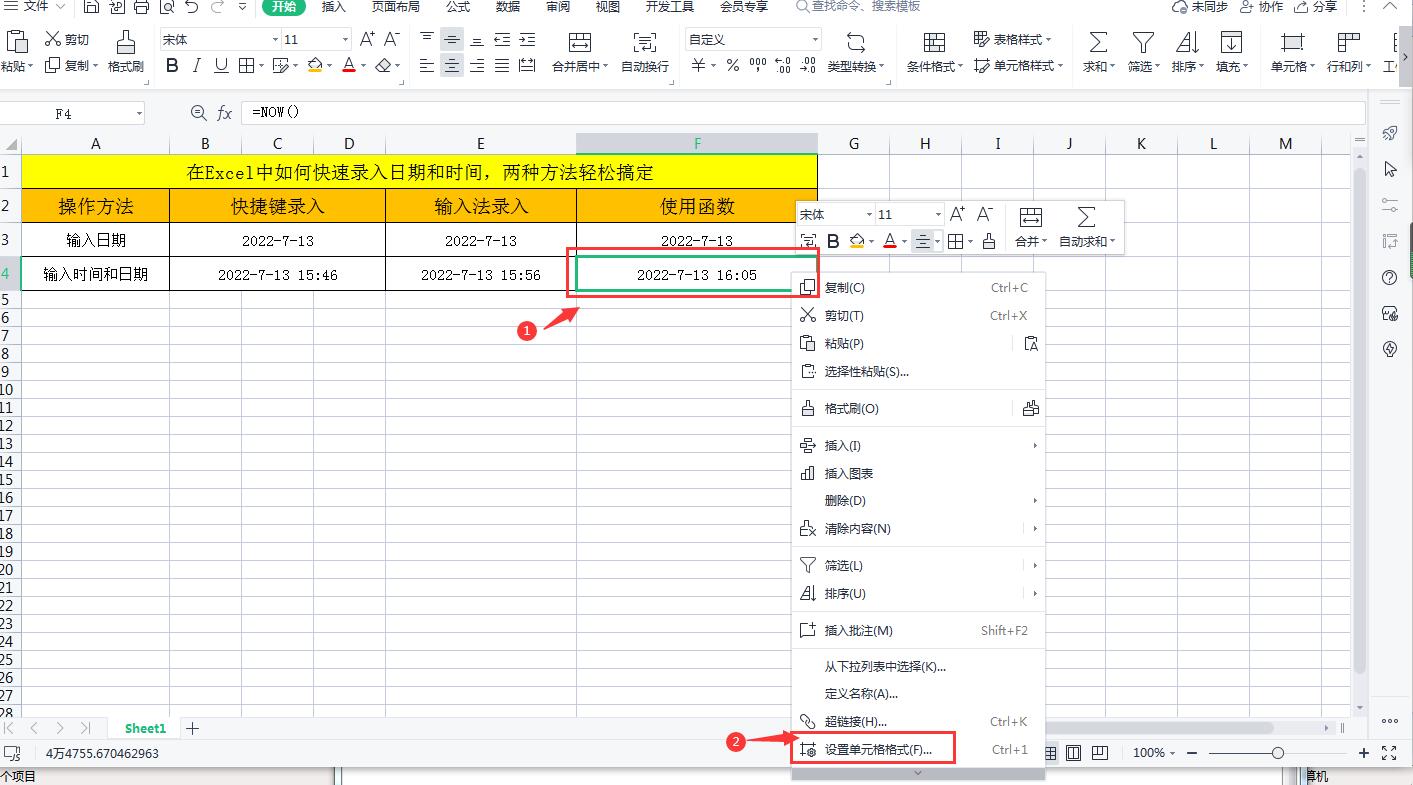Screen dimensions: 1413x785
Task: Undo the last action
Action: (x=191, y=7)
